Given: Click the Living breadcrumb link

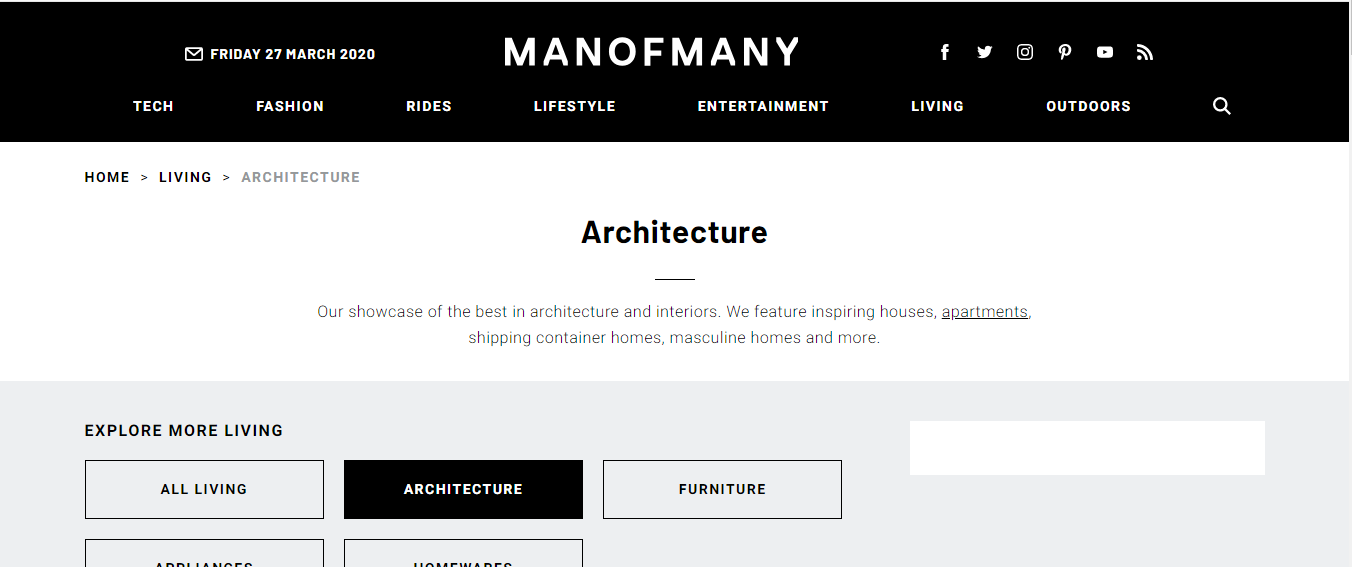Looking at the screenshot, I should point(185,177).
